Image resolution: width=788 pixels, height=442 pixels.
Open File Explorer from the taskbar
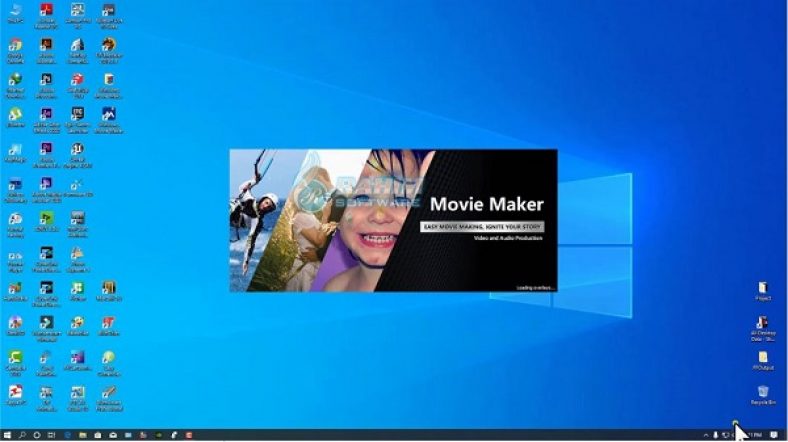pyautogui.click(x=82, y=435)
